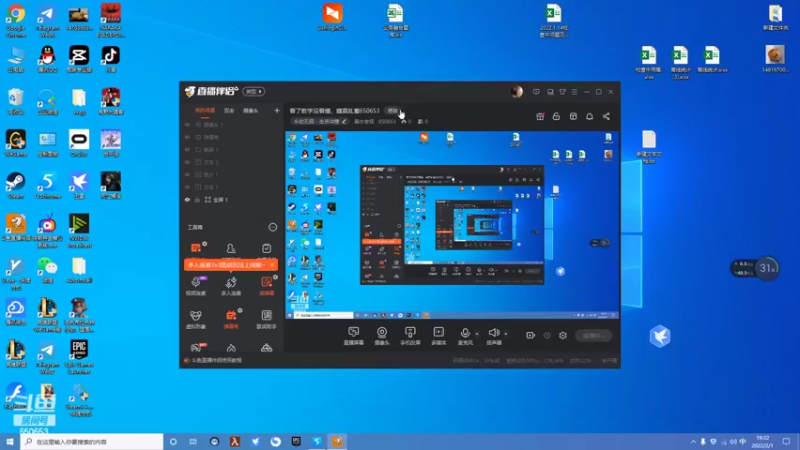Image resolution: width=800 pixels, height=450 pixels.
Task: Toggle lock on 全屏 1 source
Action: [197, 200]
